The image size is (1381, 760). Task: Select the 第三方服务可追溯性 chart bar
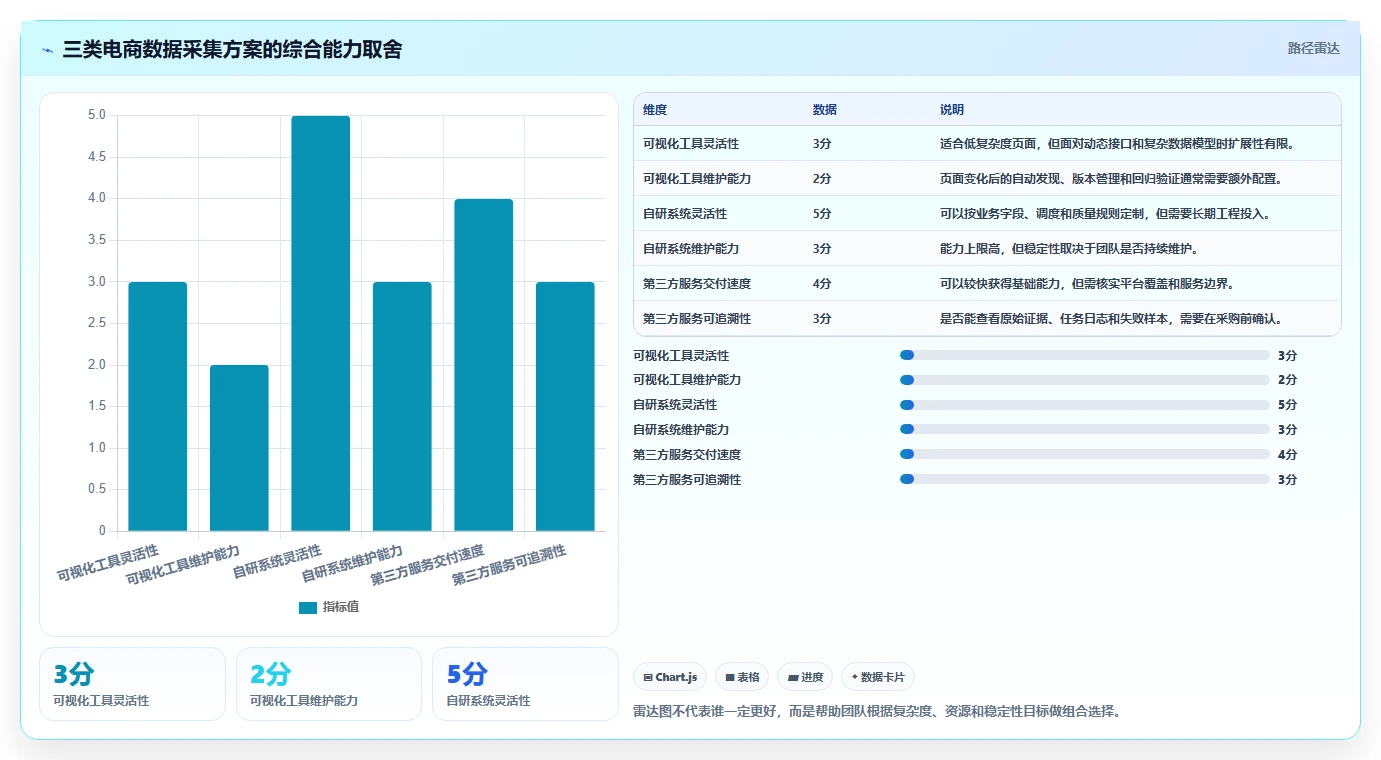[565, 406]
